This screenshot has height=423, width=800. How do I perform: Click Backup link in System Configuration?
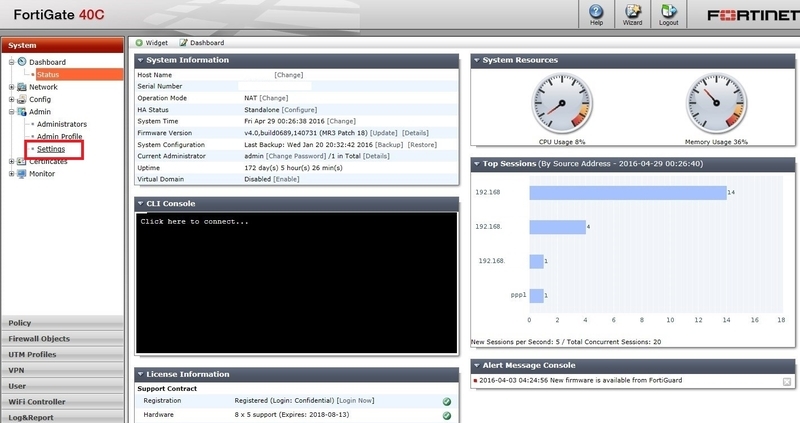point(389,145)
